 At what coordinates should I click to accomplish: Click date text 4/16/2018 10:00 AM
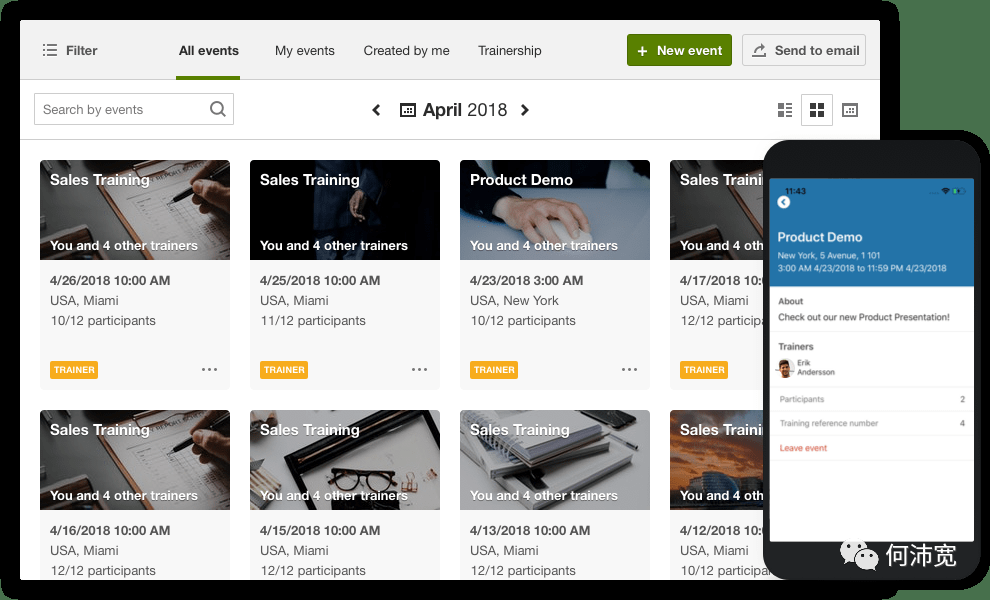tap(110, 531)
